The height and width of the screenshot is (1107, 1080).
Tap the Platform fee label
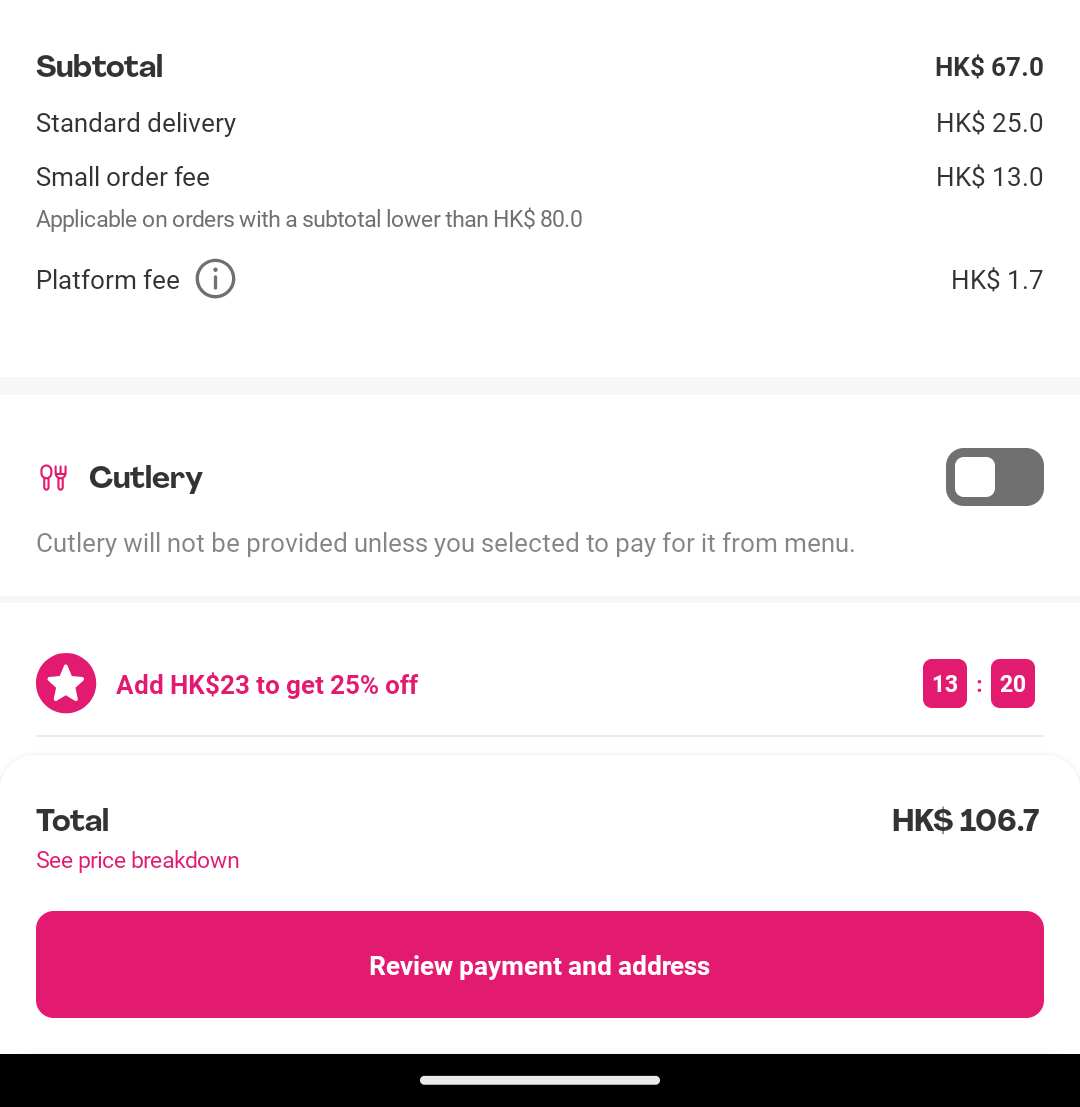click(x=108, y=280)
